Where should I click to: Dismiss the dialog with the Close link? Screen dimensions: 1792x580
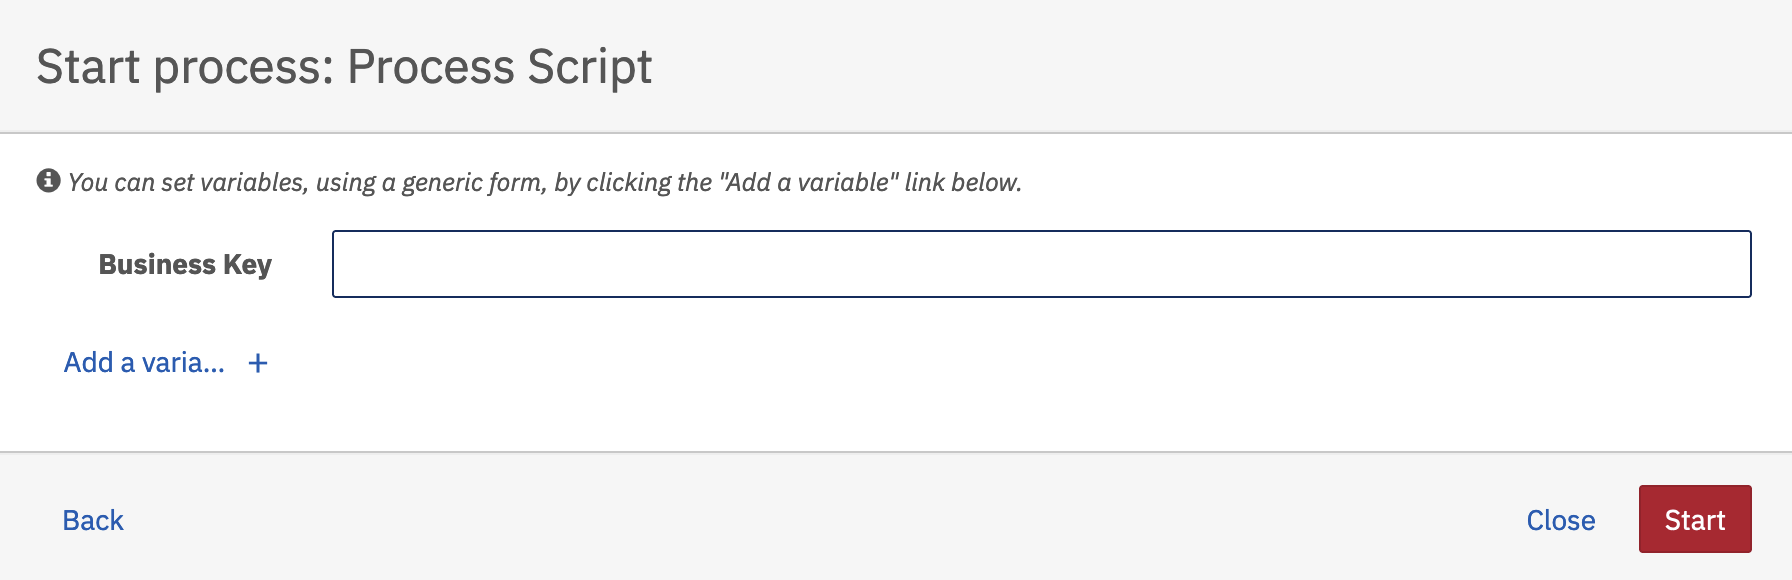(x=1560, y=520)
